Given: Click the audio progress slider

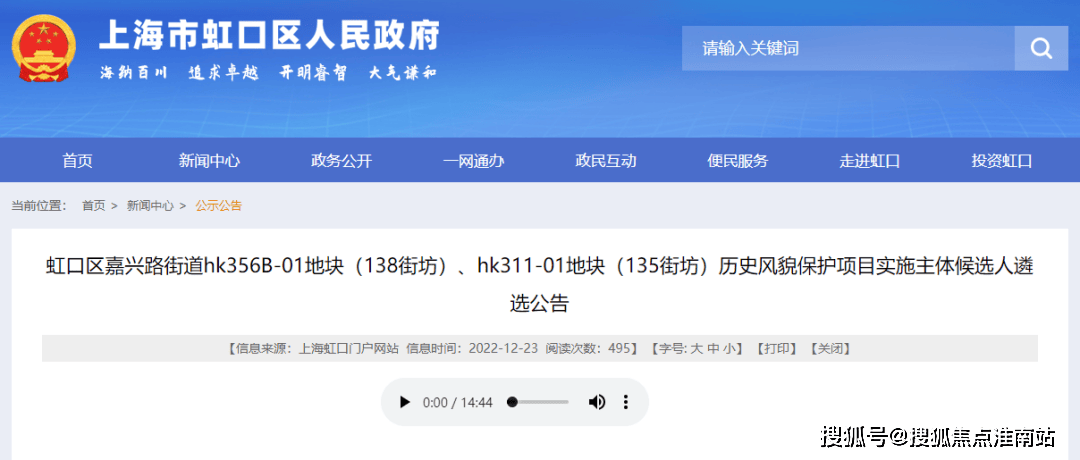Looking at the screenshot, I should tap(538, 402).
